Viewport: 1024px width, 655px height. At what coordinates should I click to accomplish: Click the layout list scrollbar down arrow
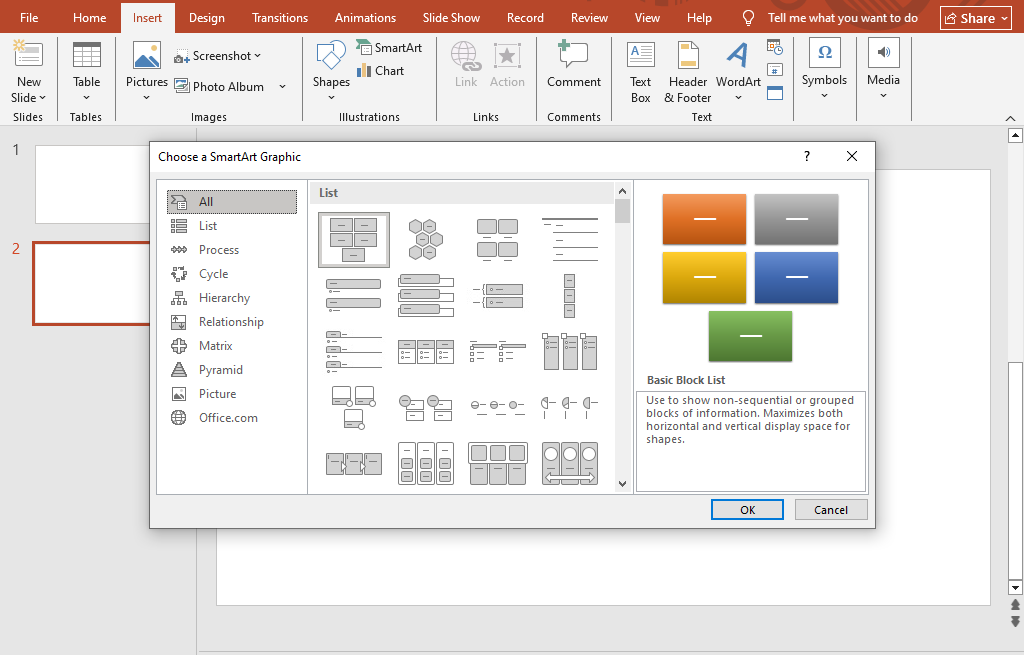[x=622, y=484]
